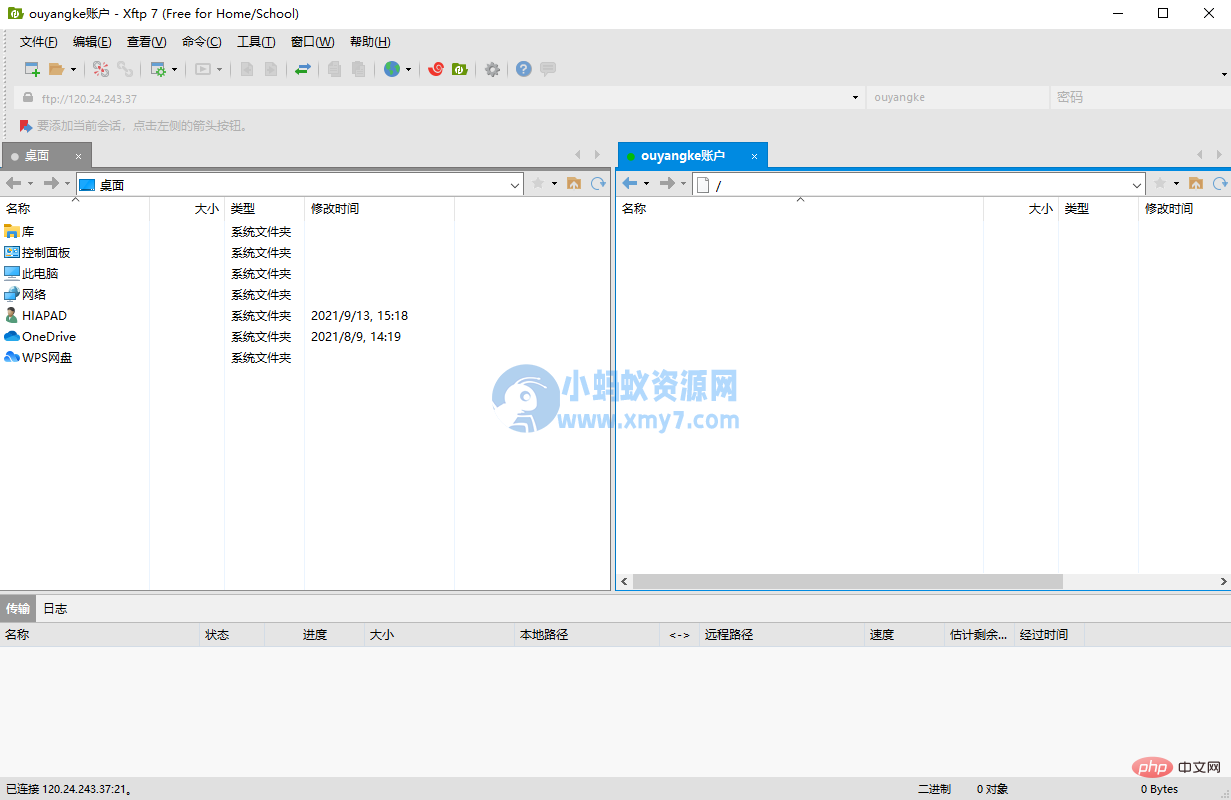
Task: Go back in local pane
Action: [x=14, y=184]
